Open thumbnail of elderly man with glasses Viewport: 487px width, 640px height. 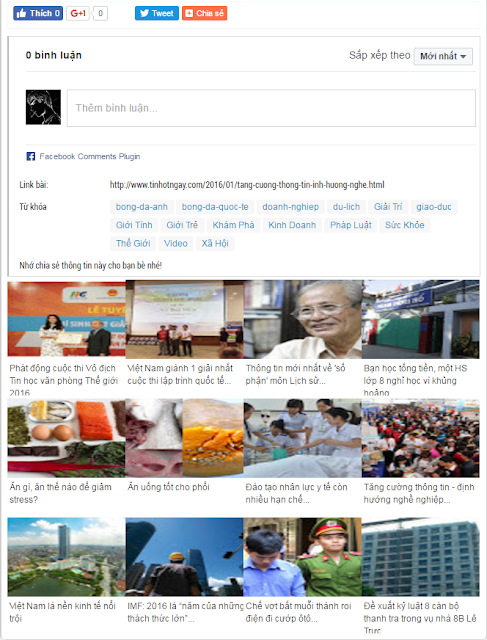coord(302,319)
